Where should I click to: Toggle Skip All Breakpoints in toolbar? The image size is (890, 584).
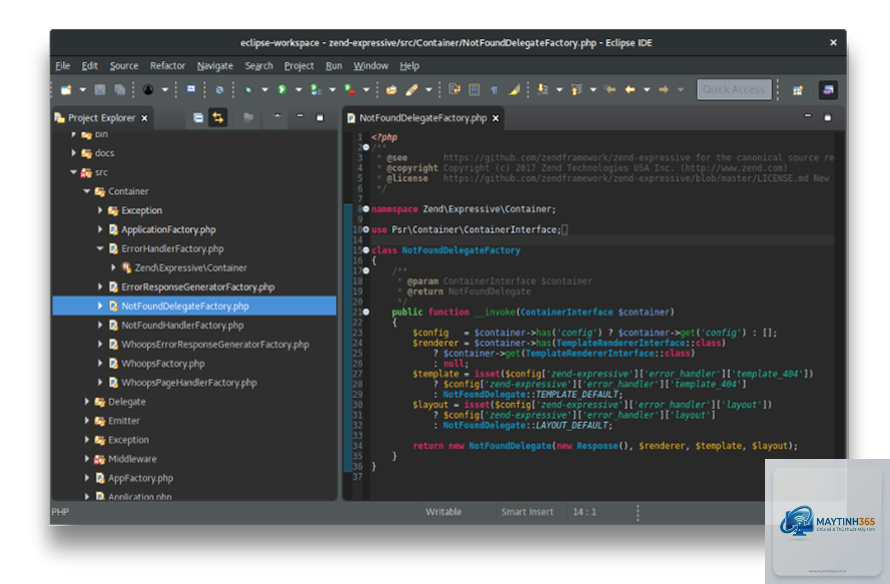[220, 90]
